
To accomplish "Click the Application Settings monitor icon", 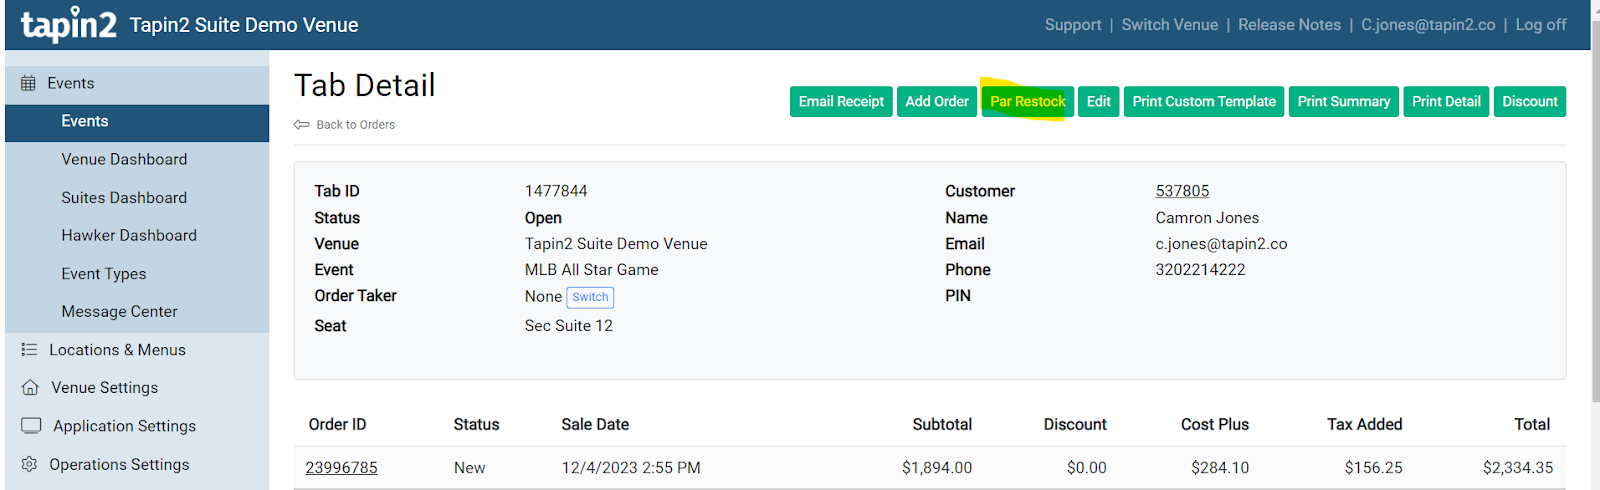I will [31, 425].
